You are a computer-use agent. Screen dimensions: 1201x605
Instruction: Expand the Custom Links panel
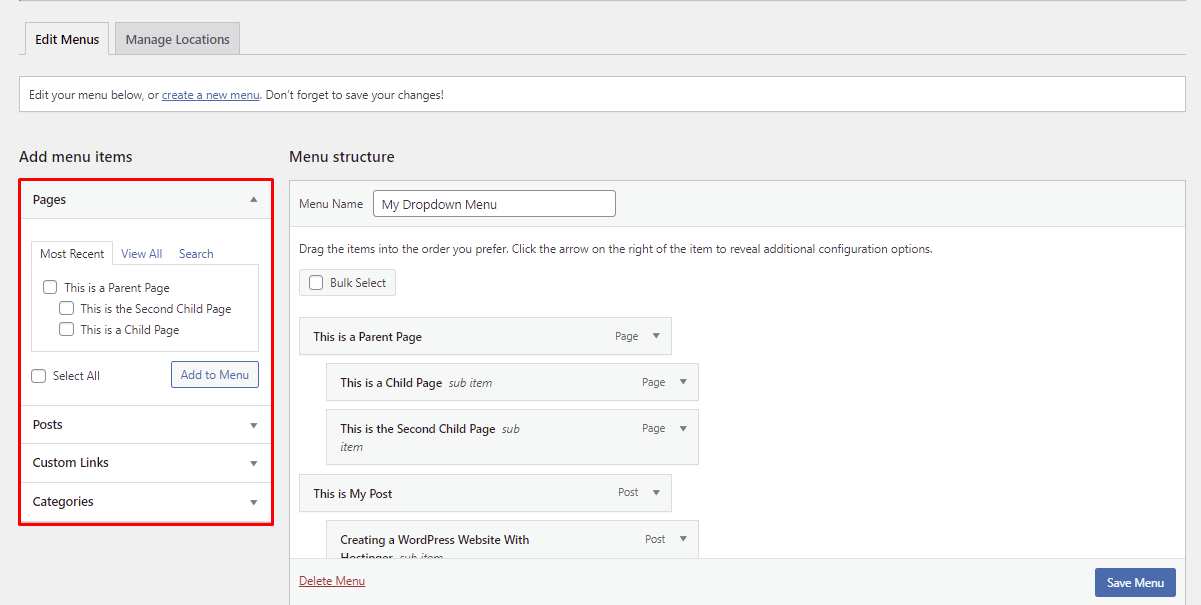254,462
